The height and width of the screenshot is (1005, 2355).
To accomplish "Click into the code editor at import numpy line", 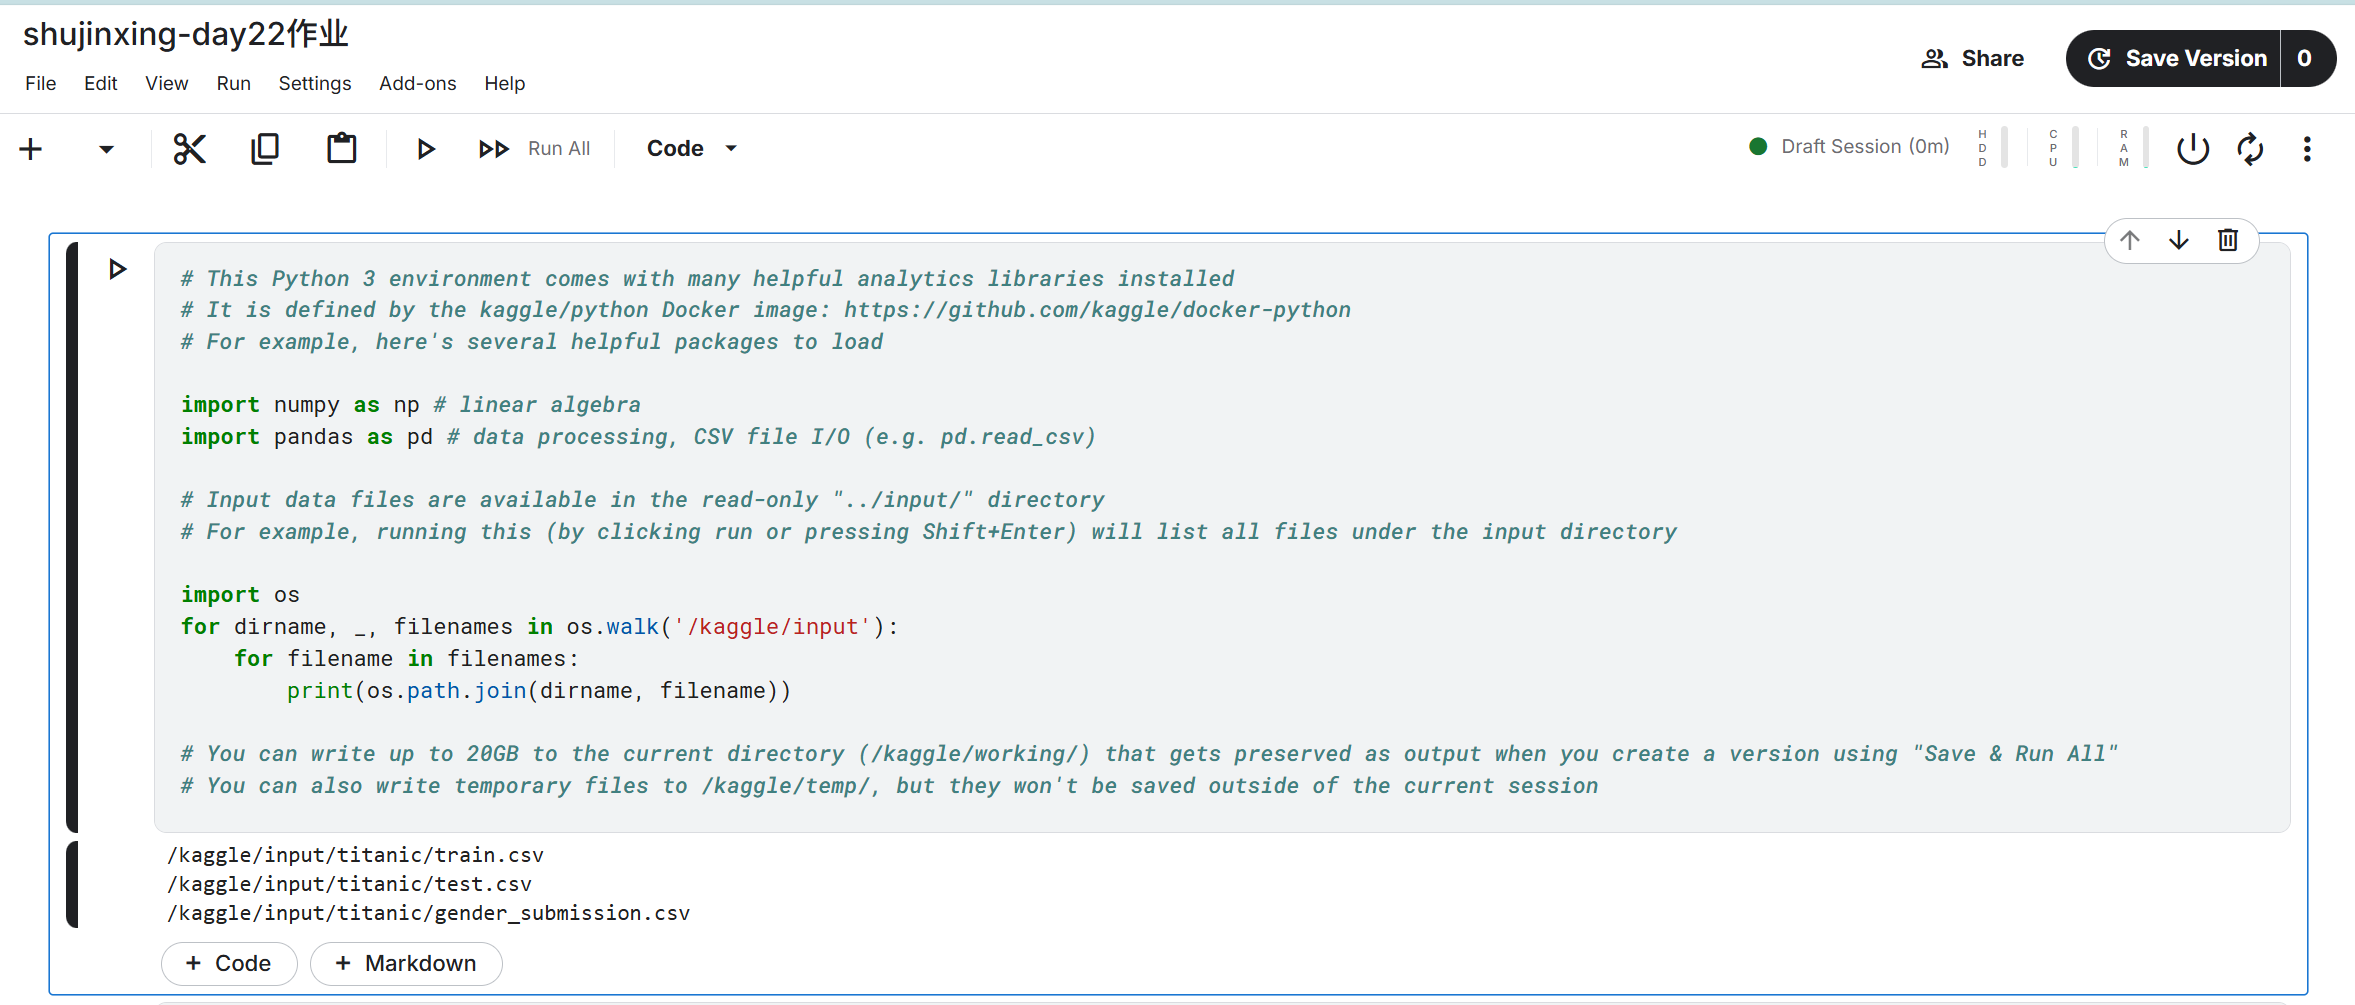I will 410,405.
